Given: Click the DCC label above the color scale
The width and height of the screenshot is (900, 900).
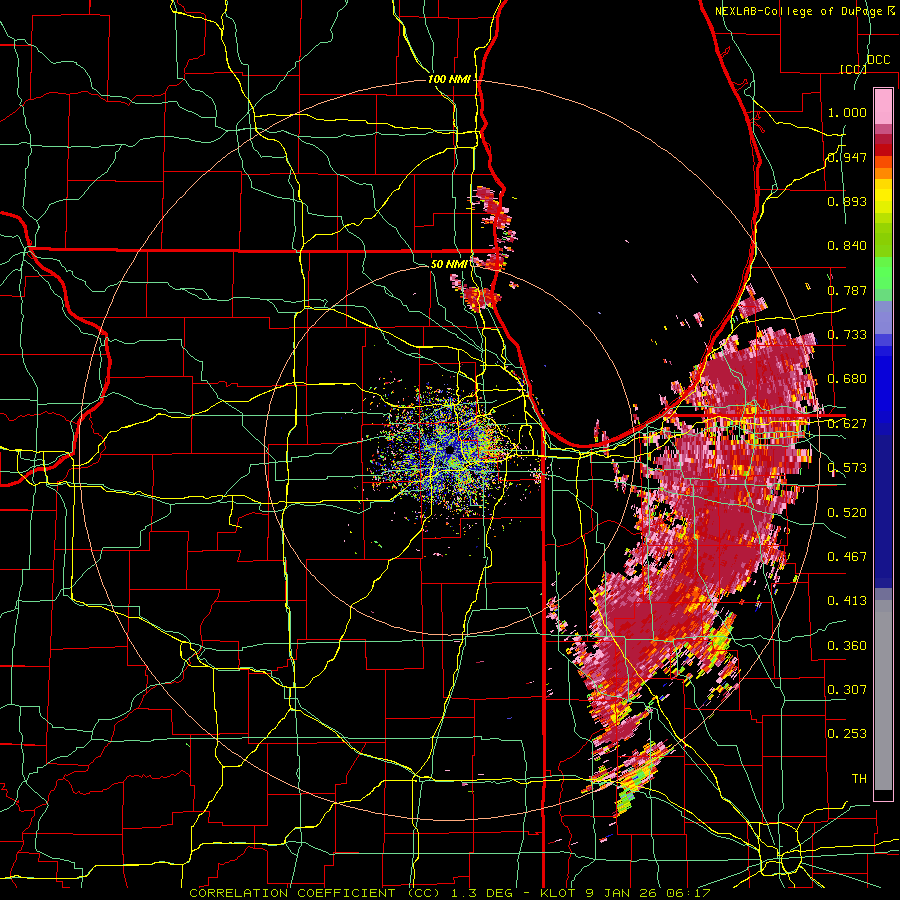Looking at the screenshot, I should (879, 60).
